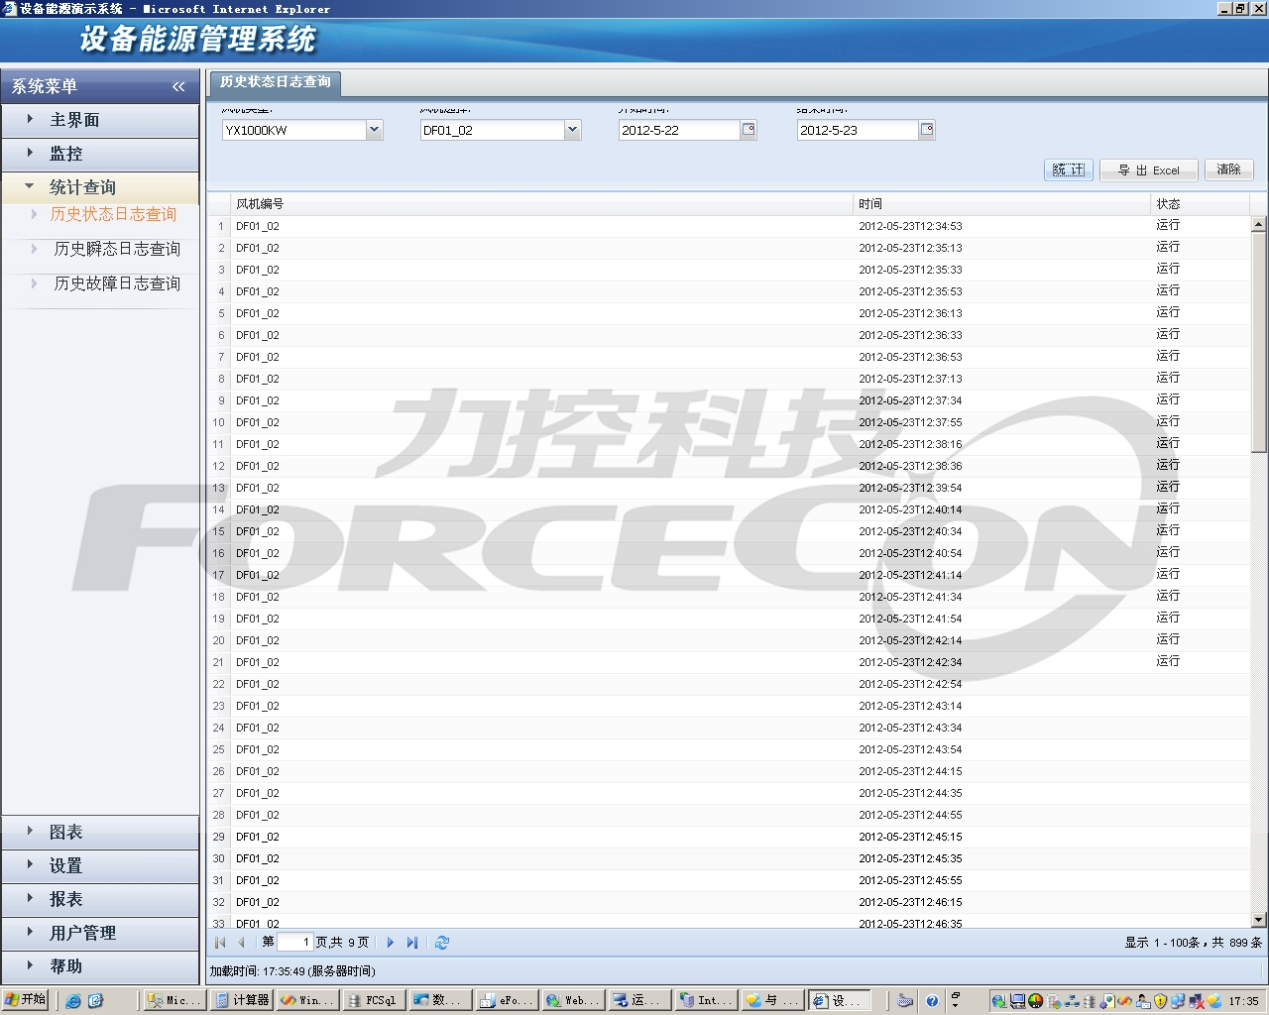Expand the 设置 menu section

[x=100, y=866]
